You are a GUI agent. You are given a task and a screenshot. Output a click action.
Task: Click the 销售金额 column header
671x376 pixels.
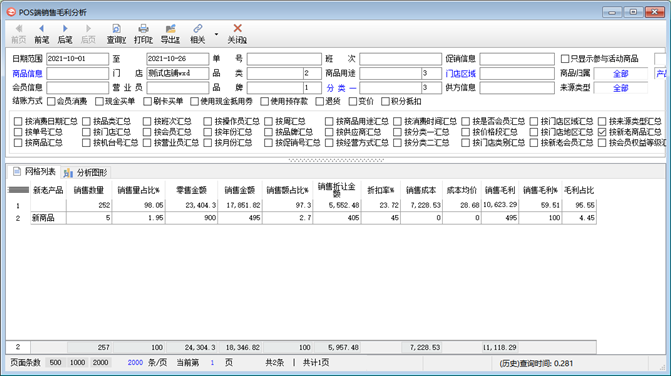240,190
